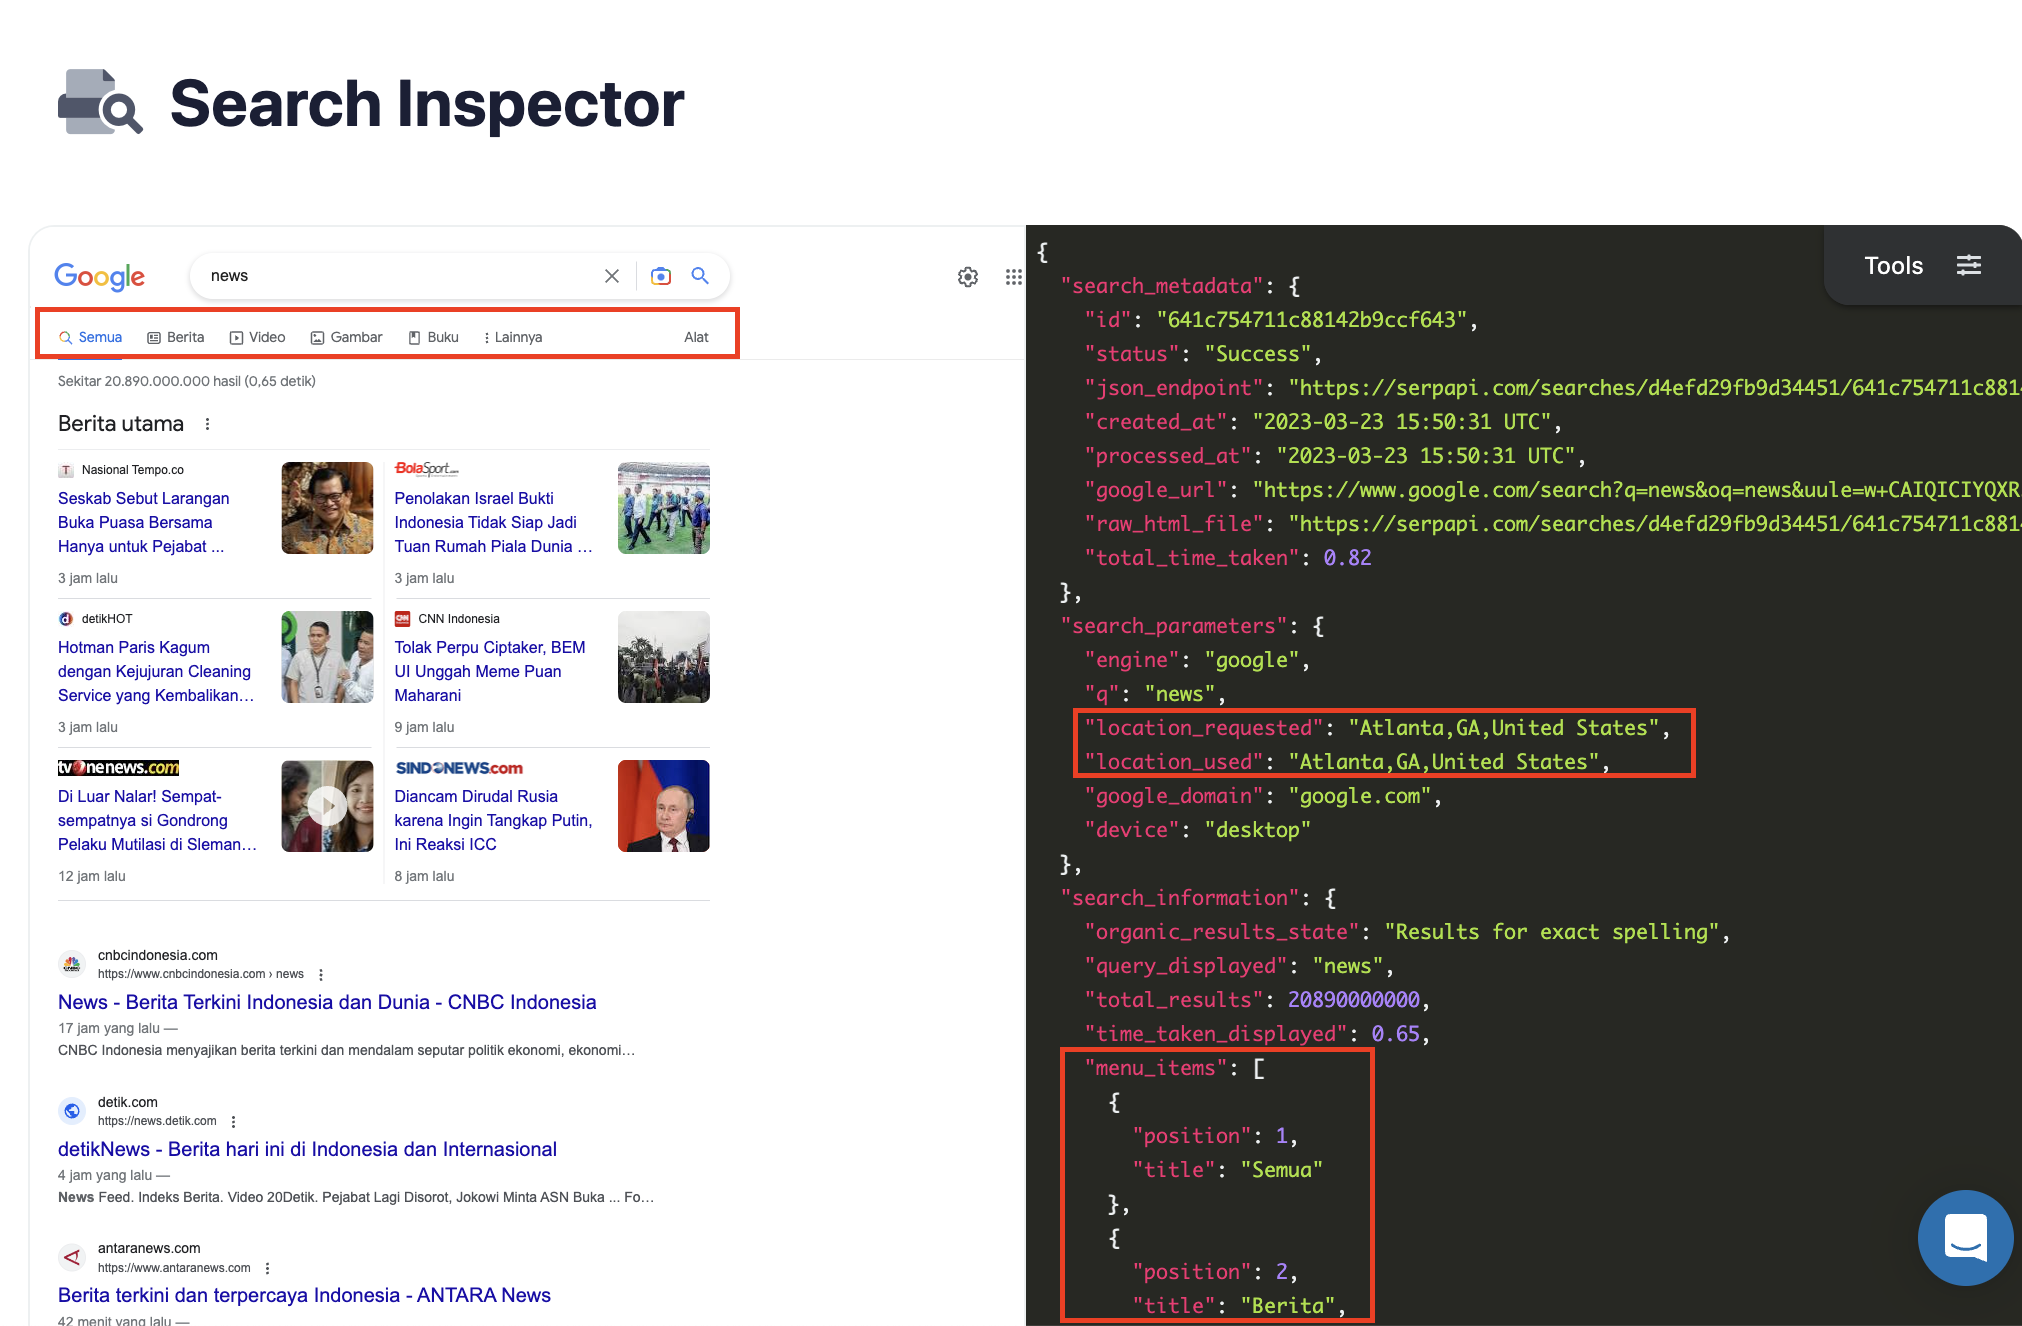The width and height of the screenshot is (2022, 1326).
Task: Open quick settings via the gear icon
Action: pos(967,277)
